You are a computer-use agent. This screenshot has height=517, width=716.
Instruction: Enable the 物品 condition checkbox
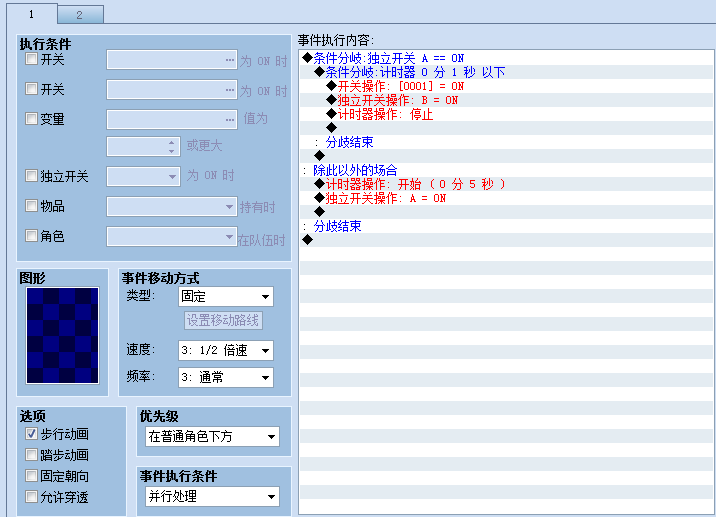(31, 206)
